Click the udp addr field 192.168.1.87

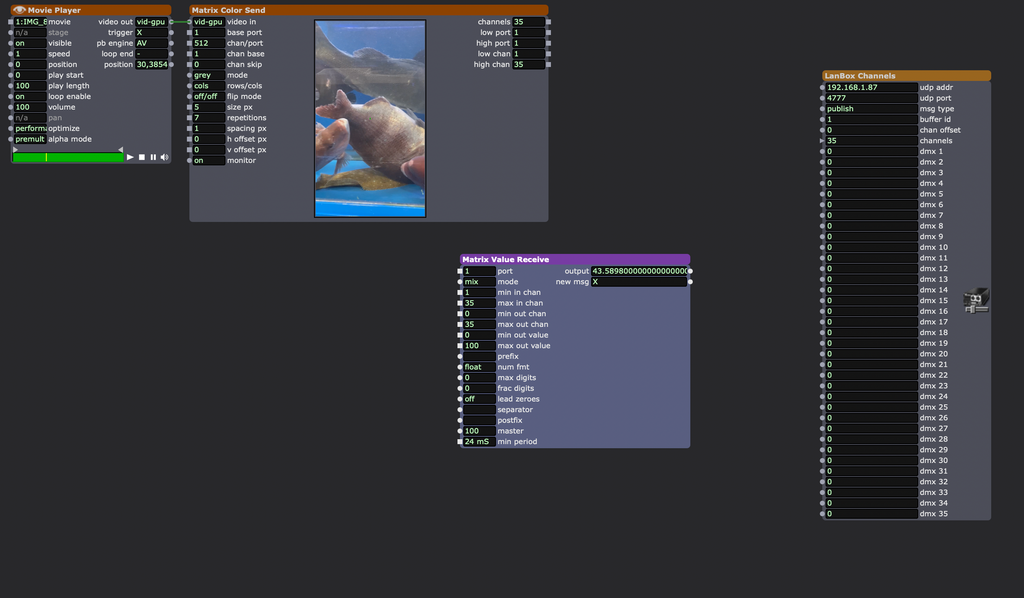(870, 87)
